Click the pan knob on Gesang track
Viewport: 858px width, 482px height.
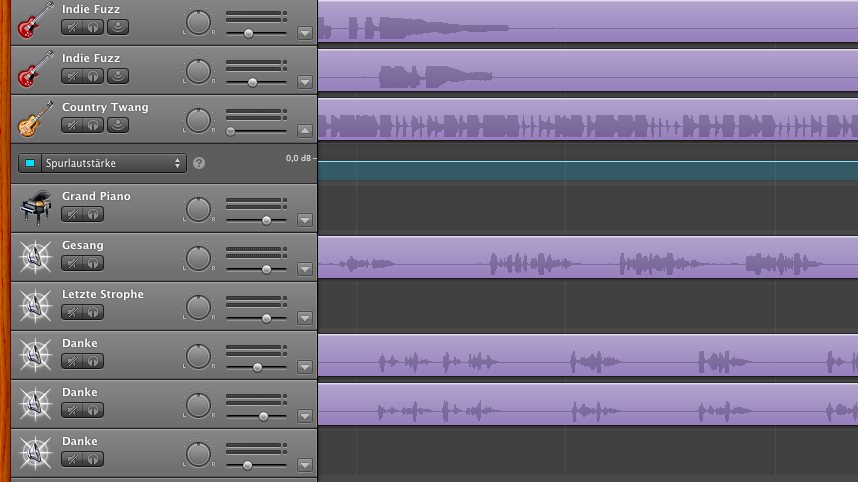pos(198,259)
